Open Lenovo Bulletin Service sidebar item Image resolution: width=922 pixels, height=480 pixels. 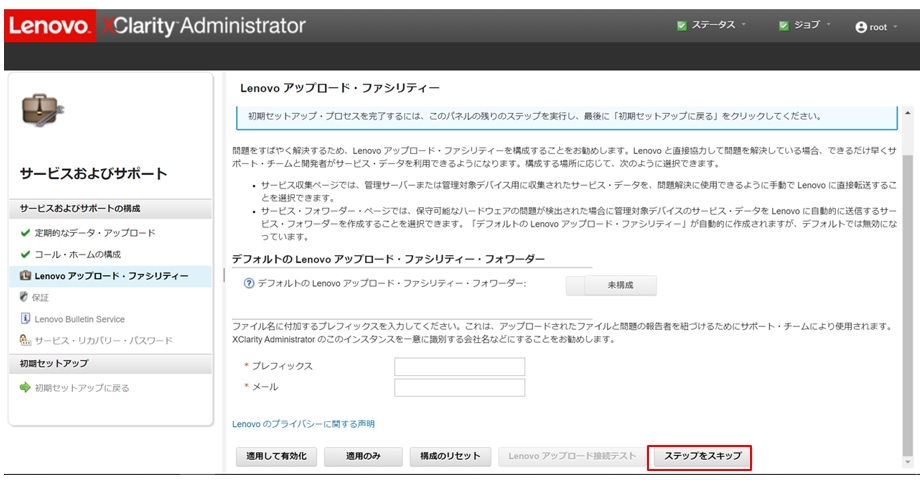click(79, 319)
